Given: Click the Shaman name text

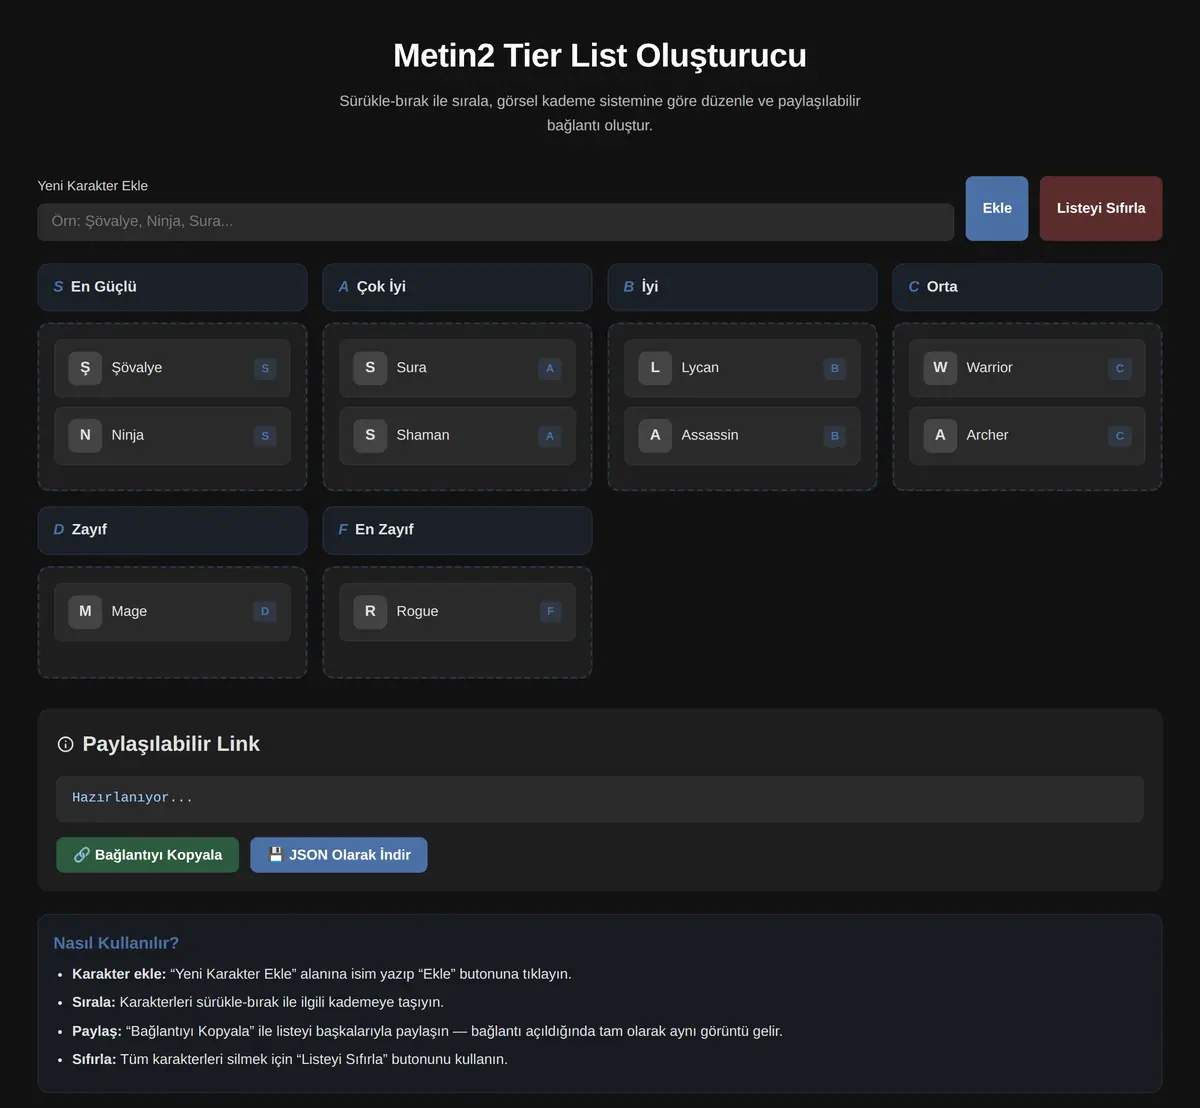Looking at the screenshot, I should tap(423, 435).
